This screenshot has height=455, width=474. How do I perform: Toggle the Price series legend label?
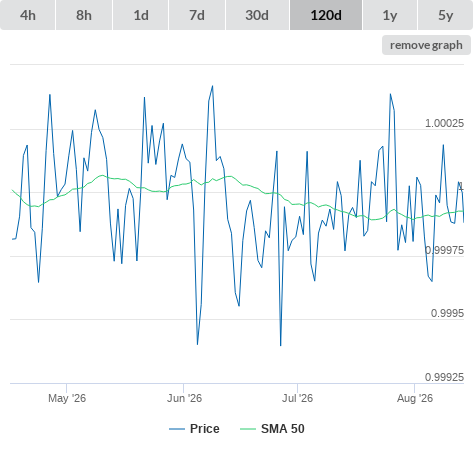point(205,429)
